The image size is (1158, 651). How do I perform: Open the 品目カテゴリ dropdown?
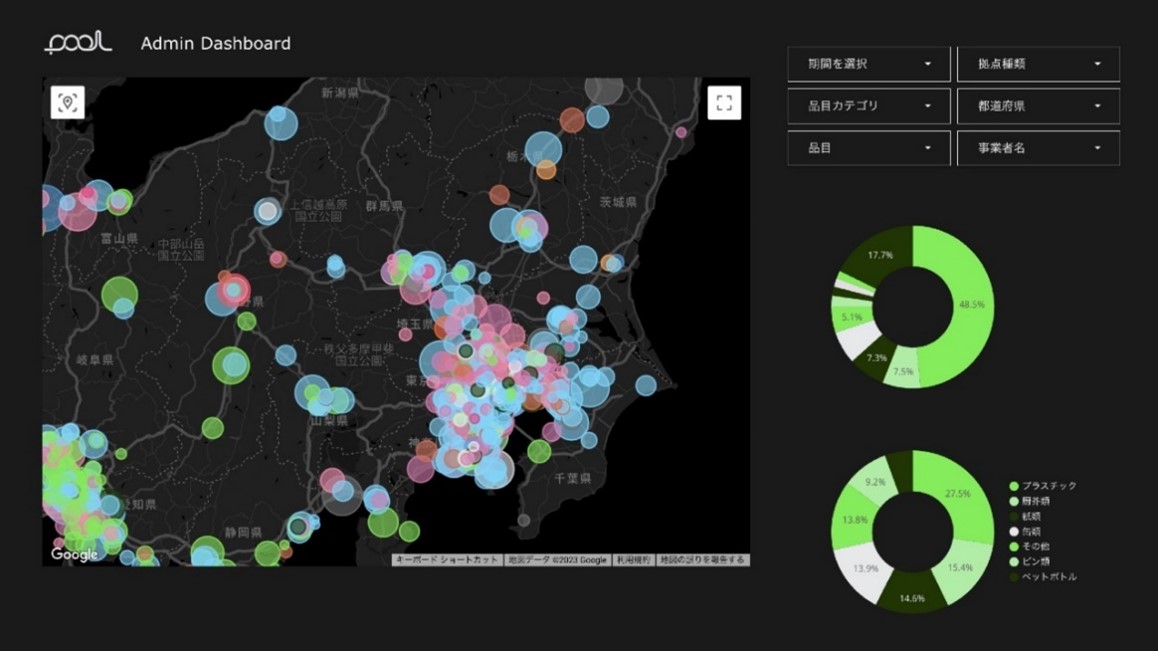pos(868,106)
